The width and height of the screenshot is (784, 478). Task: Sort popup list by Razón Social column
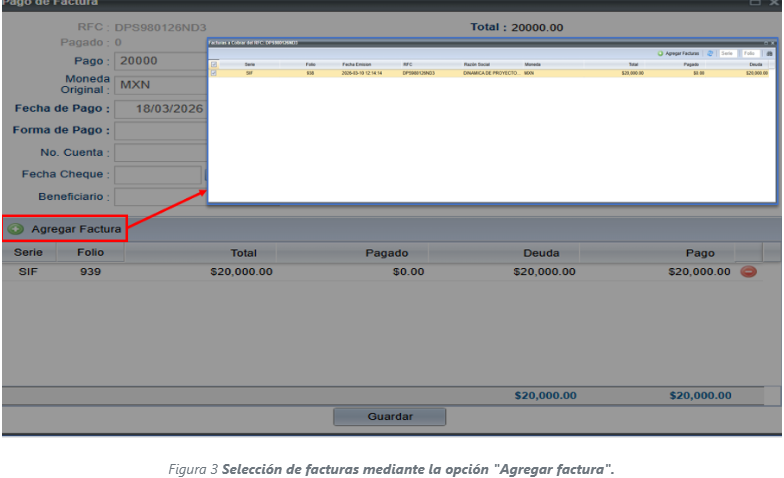(478, 63)
